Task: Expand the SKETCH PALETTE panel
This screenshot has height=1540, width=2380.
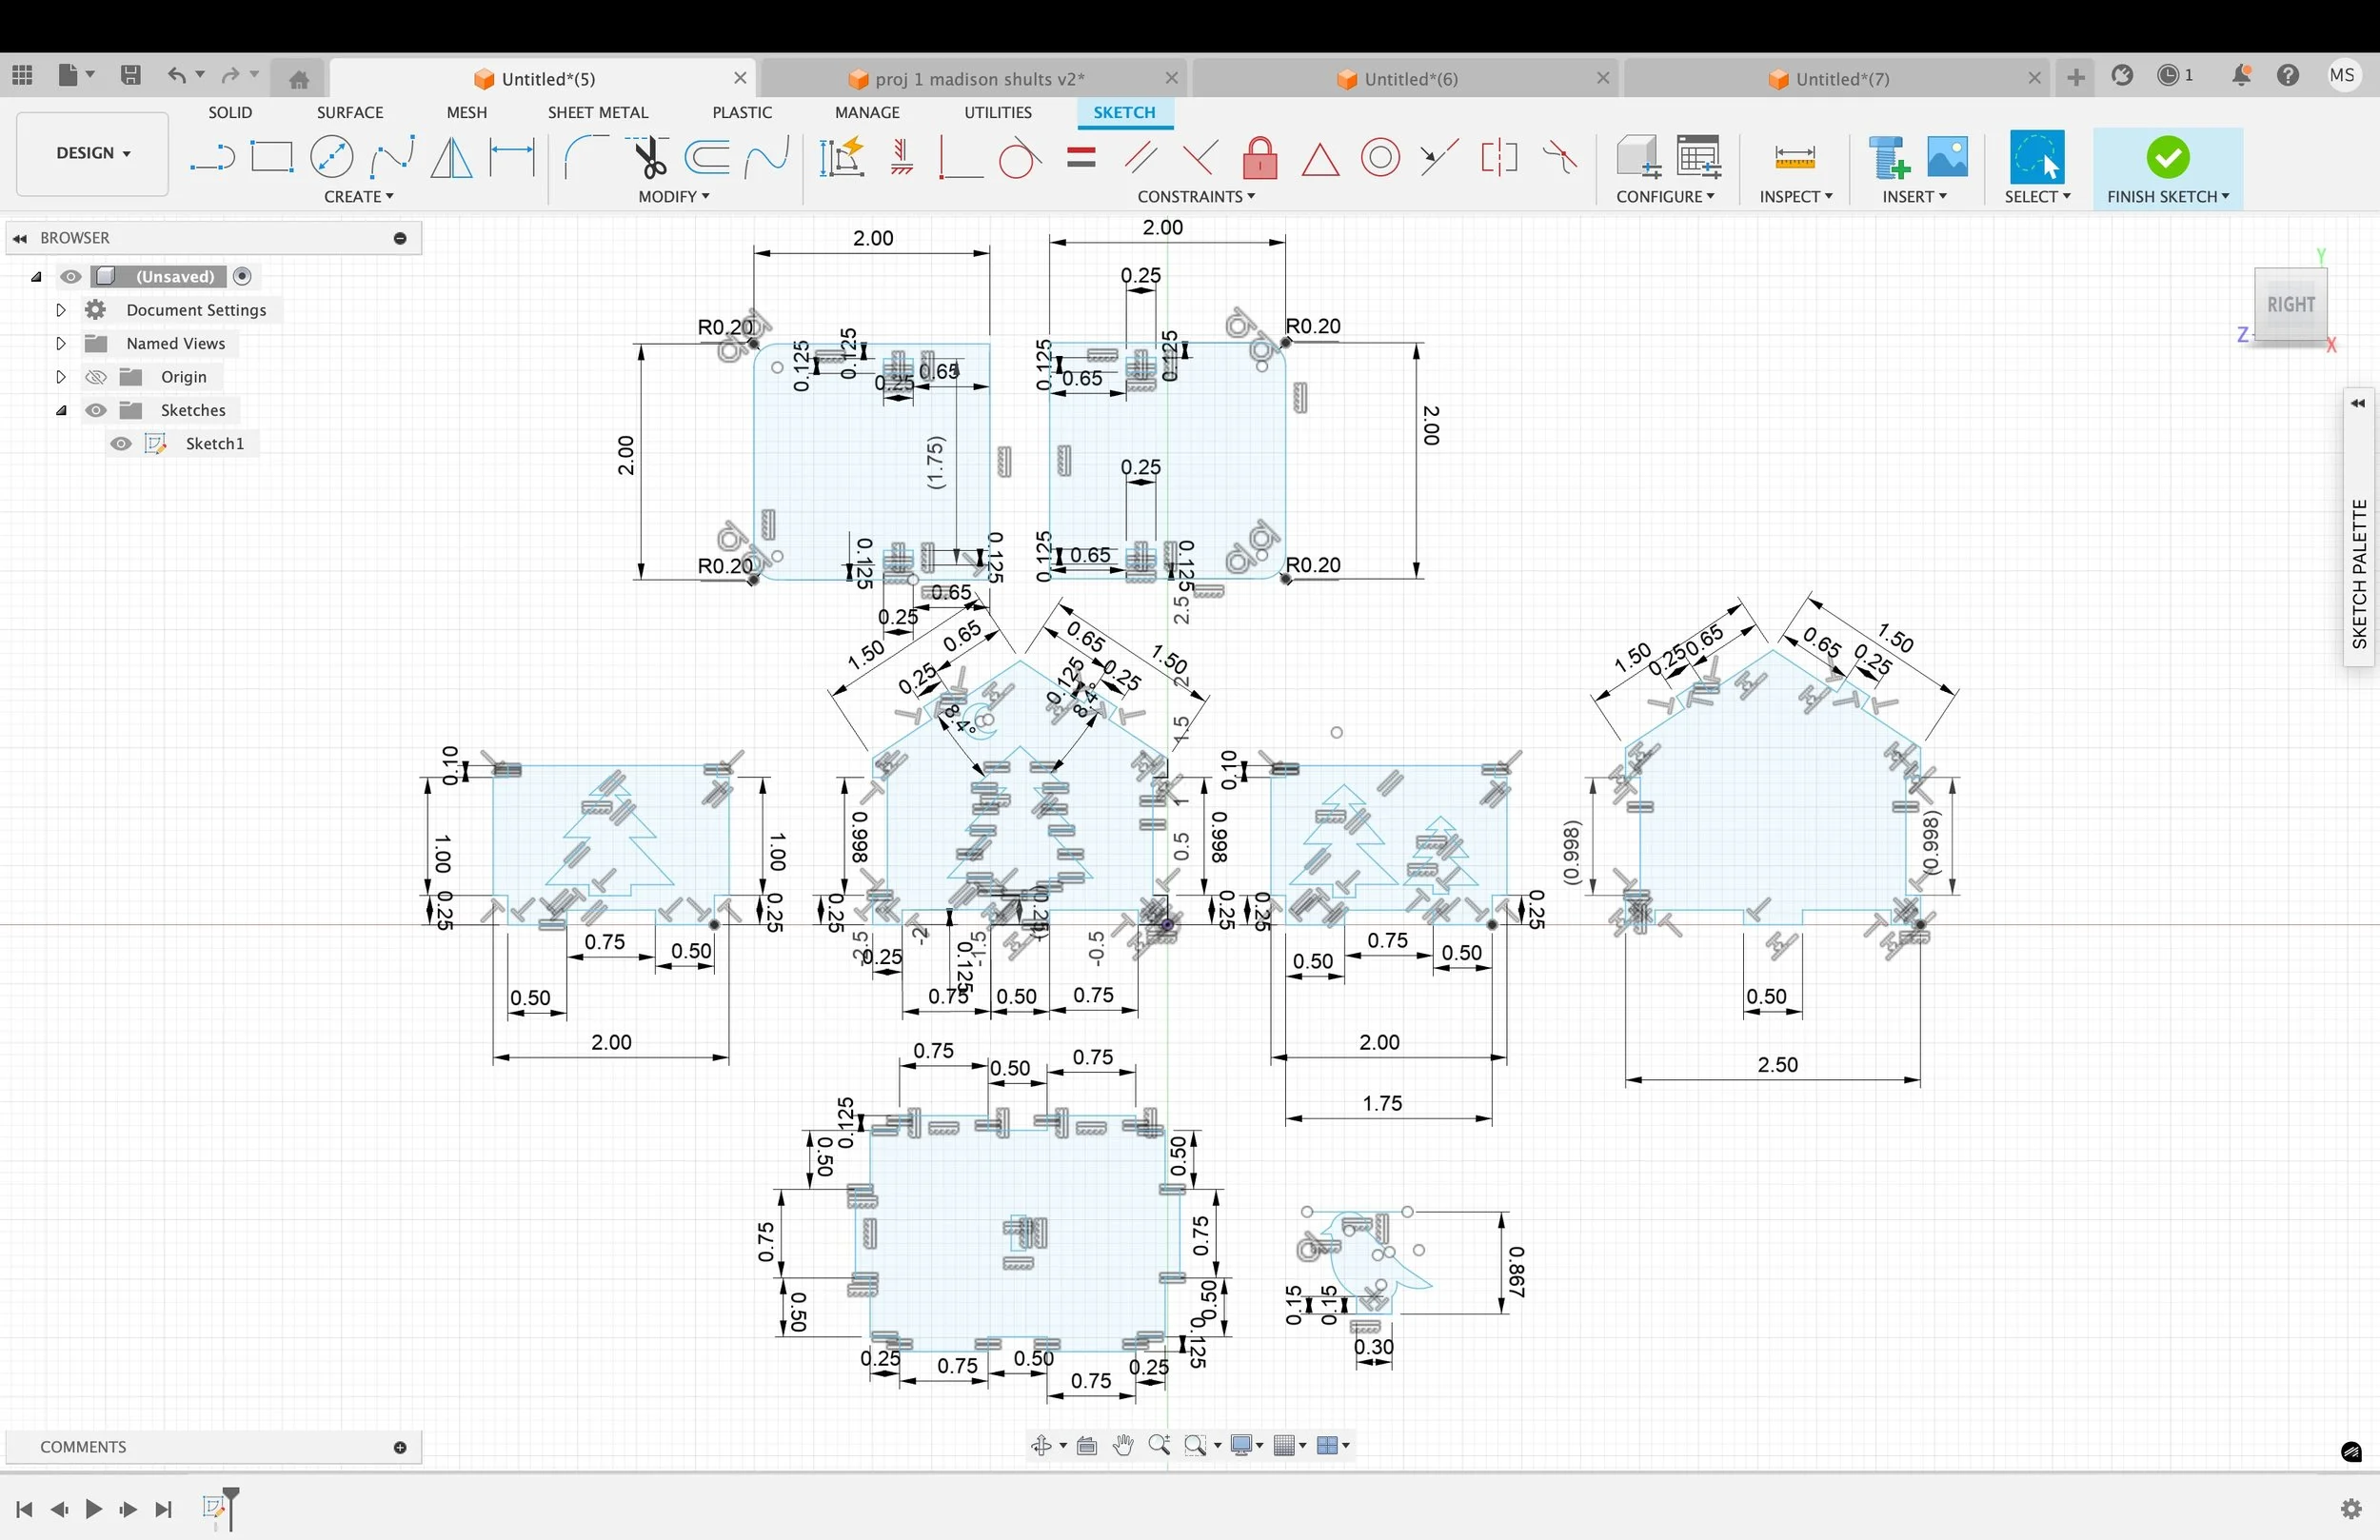Action: pos(2358,404)
